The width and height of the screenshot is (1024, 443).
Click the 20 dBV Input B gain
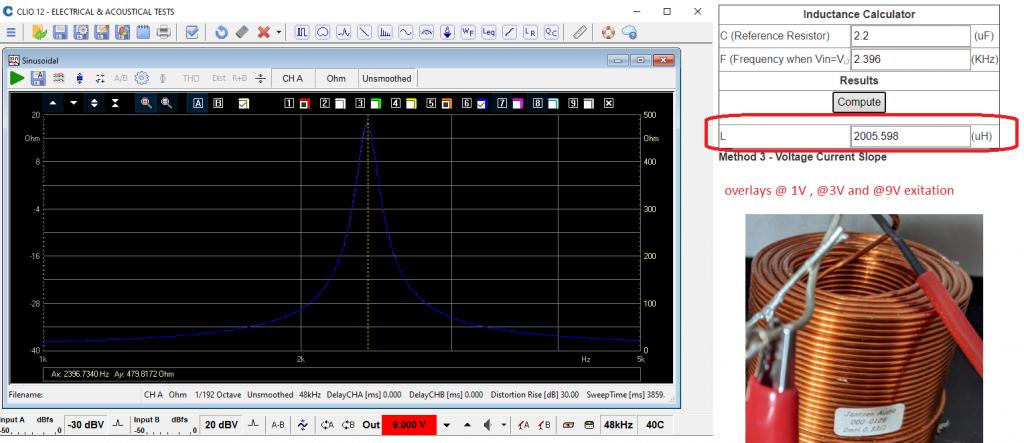[x=221, y=425]
